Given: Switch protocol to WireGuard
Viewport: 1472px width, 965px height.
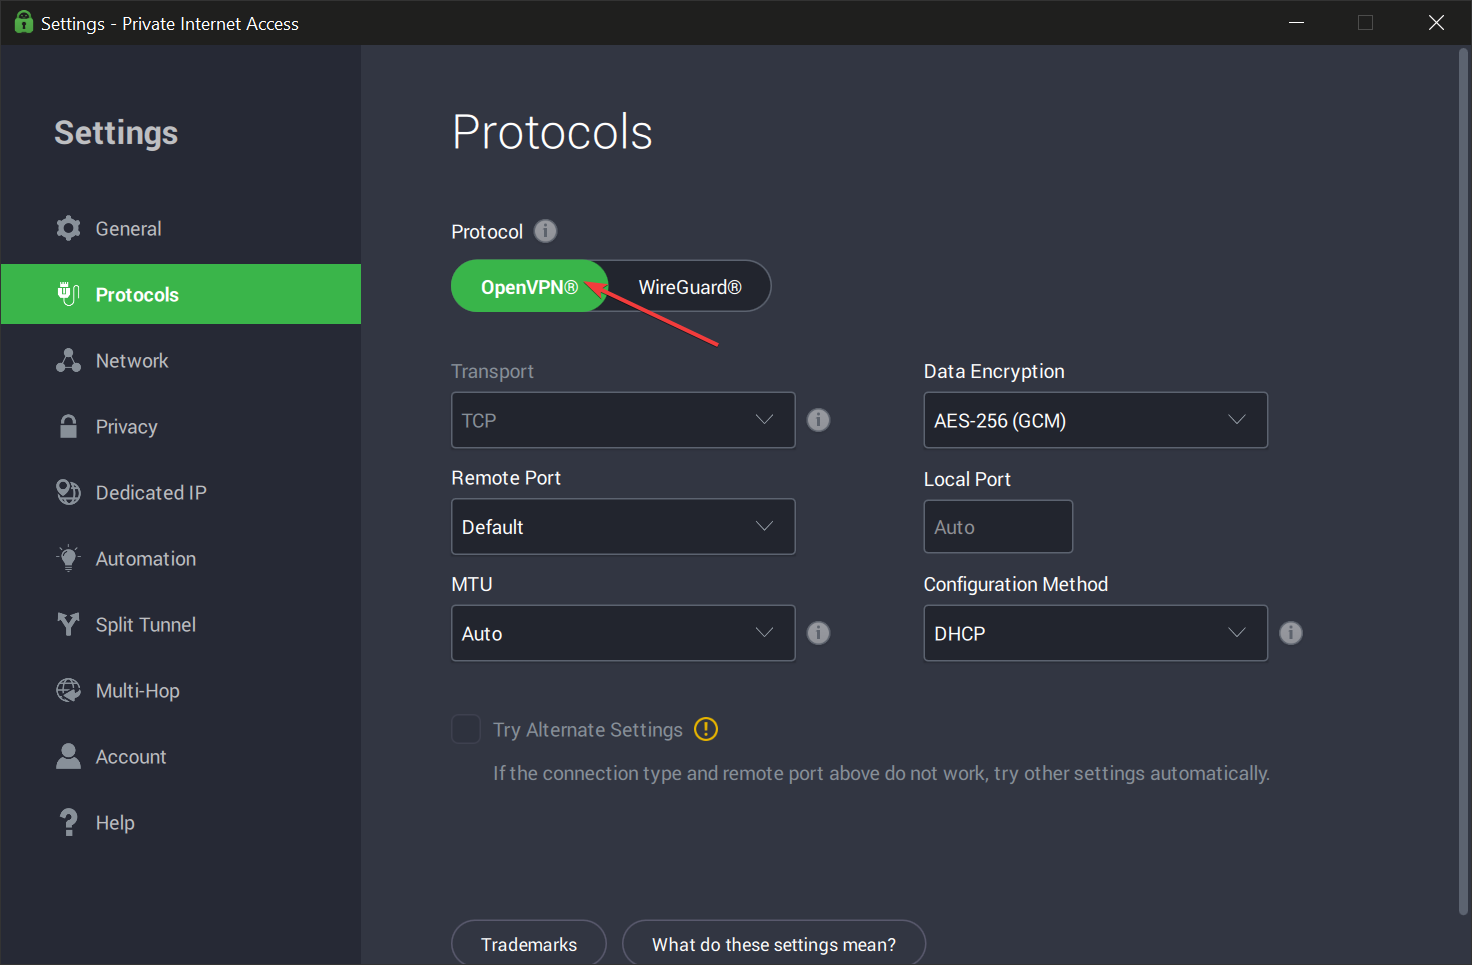Looking at the screenshot, I should pyautogui.click(x=690, y=287).
